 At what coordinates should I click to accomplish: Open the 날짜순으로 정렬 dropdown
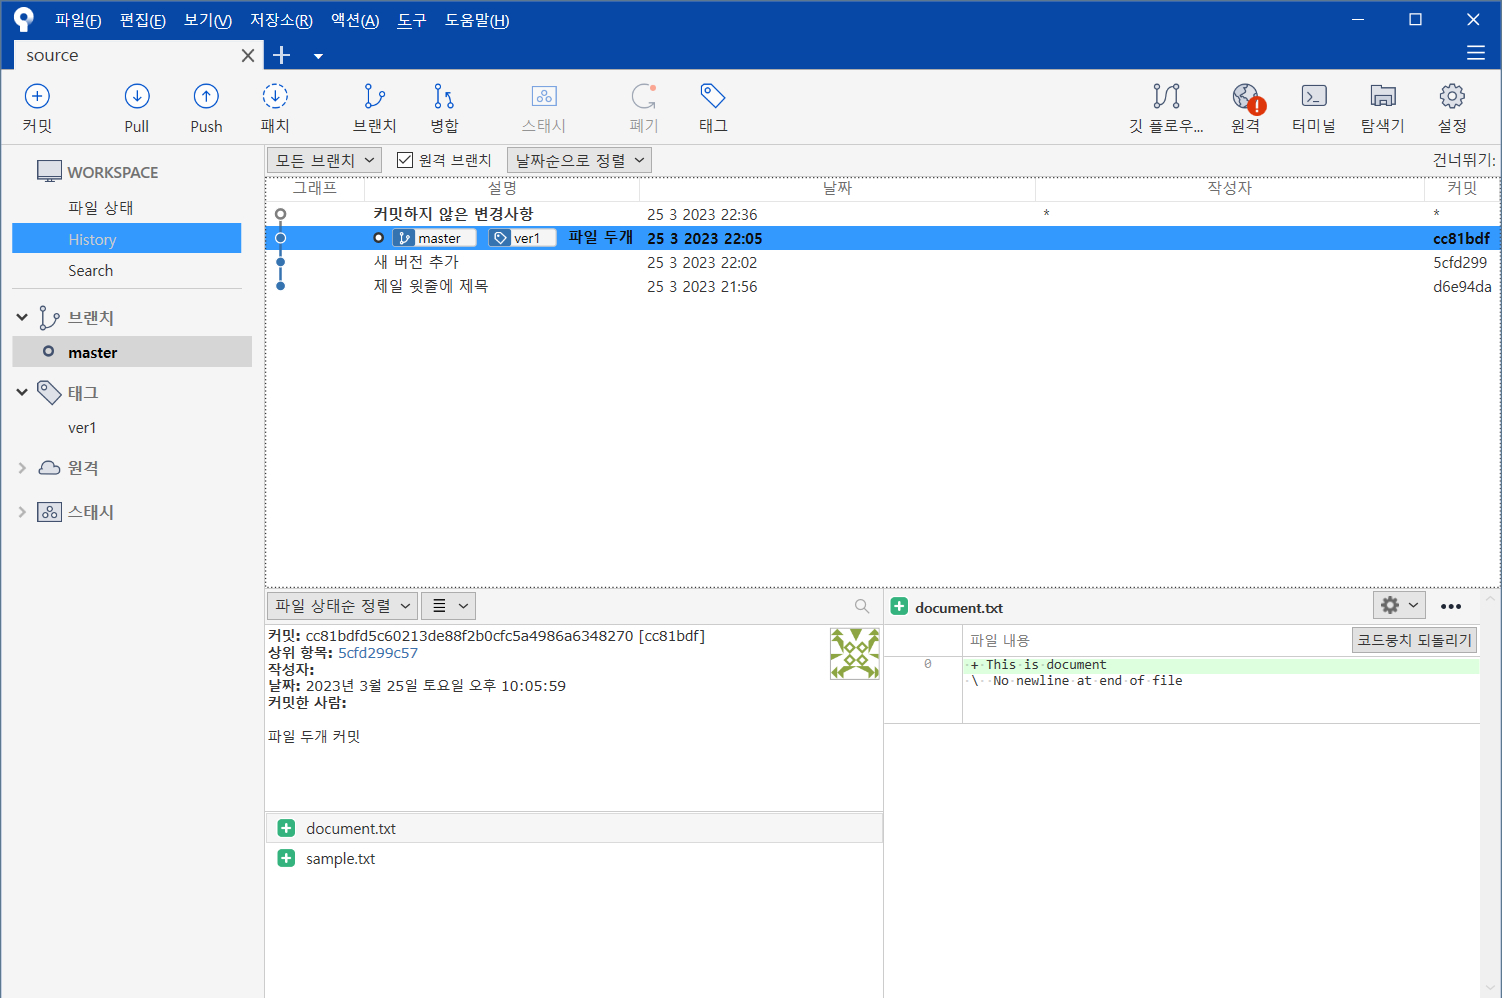(x=579, y=160)
